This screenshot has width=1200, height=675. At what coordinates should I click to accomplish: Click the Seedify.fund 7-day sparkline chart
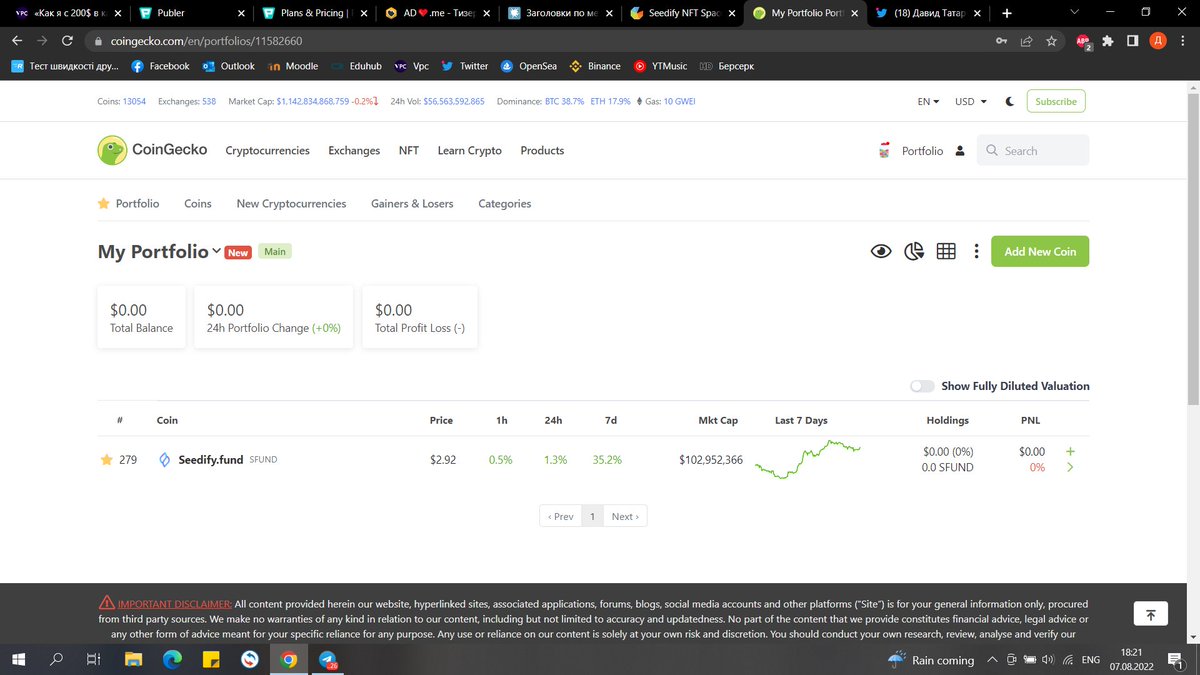[807, 460]
